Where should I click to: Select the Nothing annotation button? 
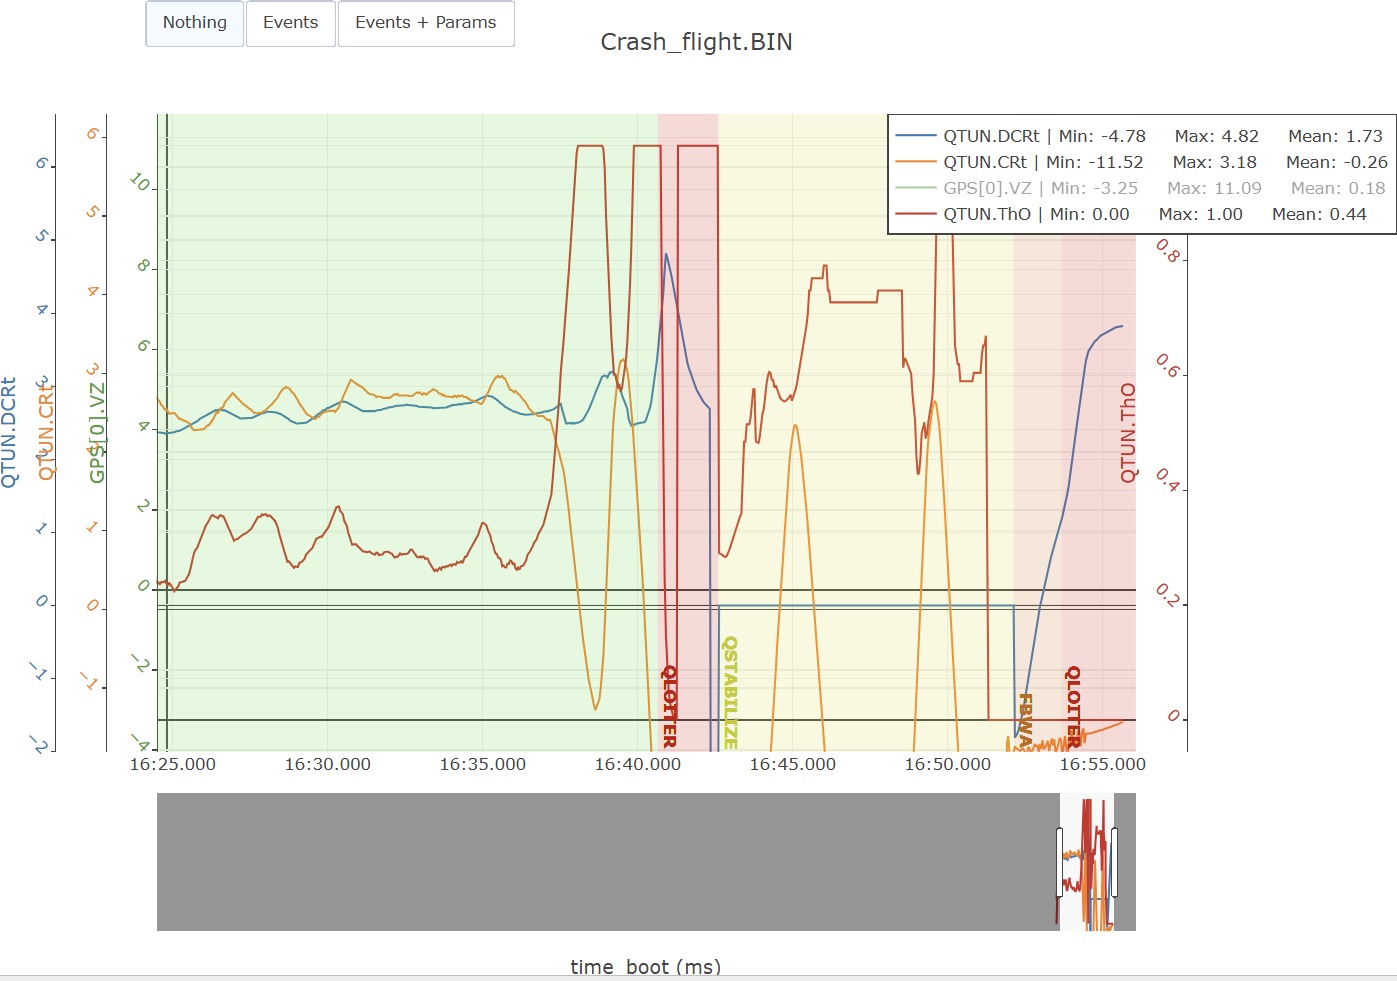point(195,23)
